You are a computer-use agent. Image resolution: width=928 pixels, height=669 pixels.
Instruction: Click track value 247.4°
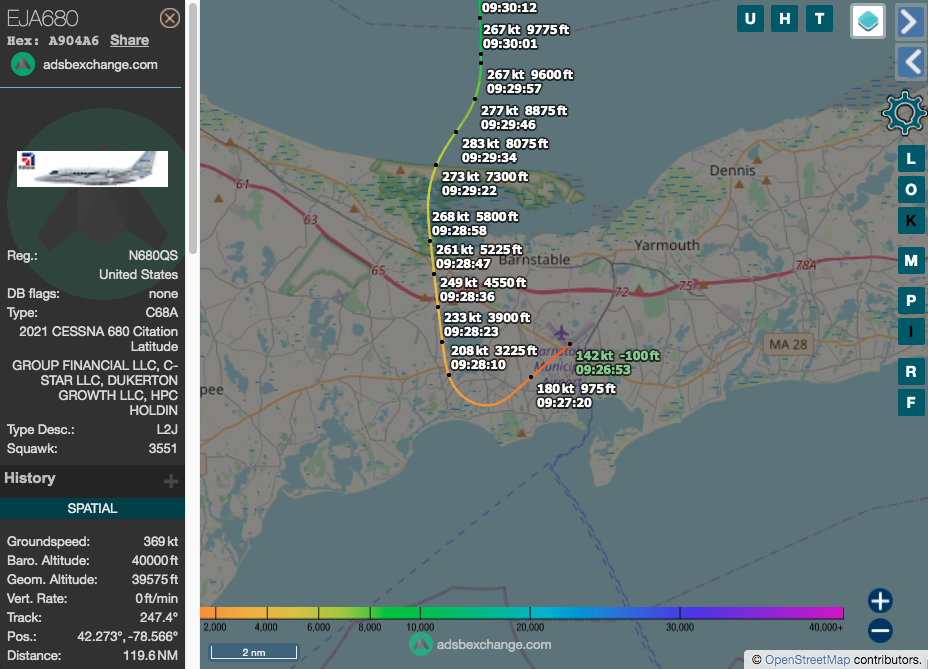[159, 617]
